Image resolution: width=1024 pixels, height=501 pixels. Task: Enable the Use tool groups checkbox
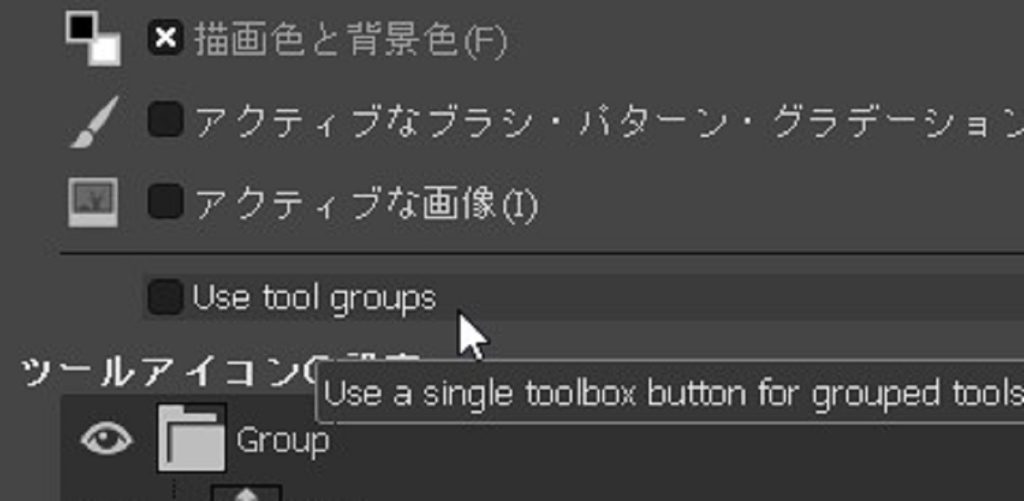coord(165,297)
